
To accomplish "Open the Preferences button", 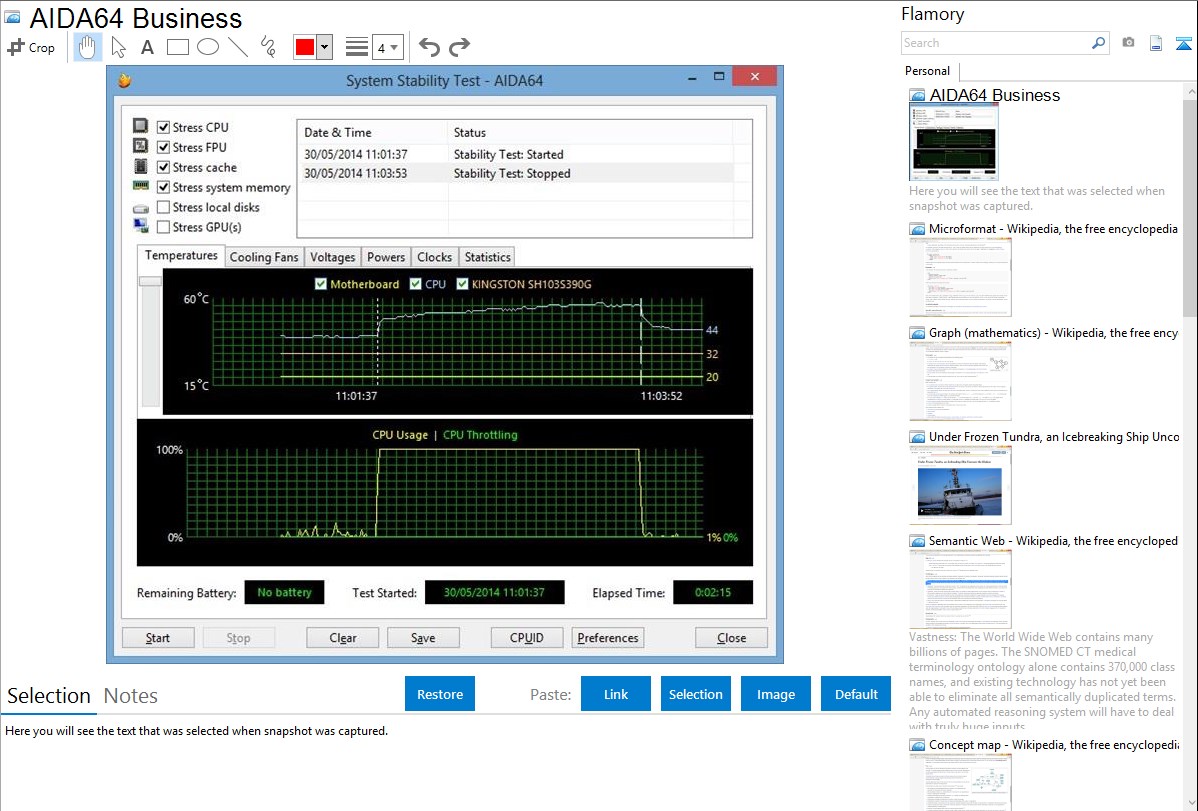I will coord(608,637).
